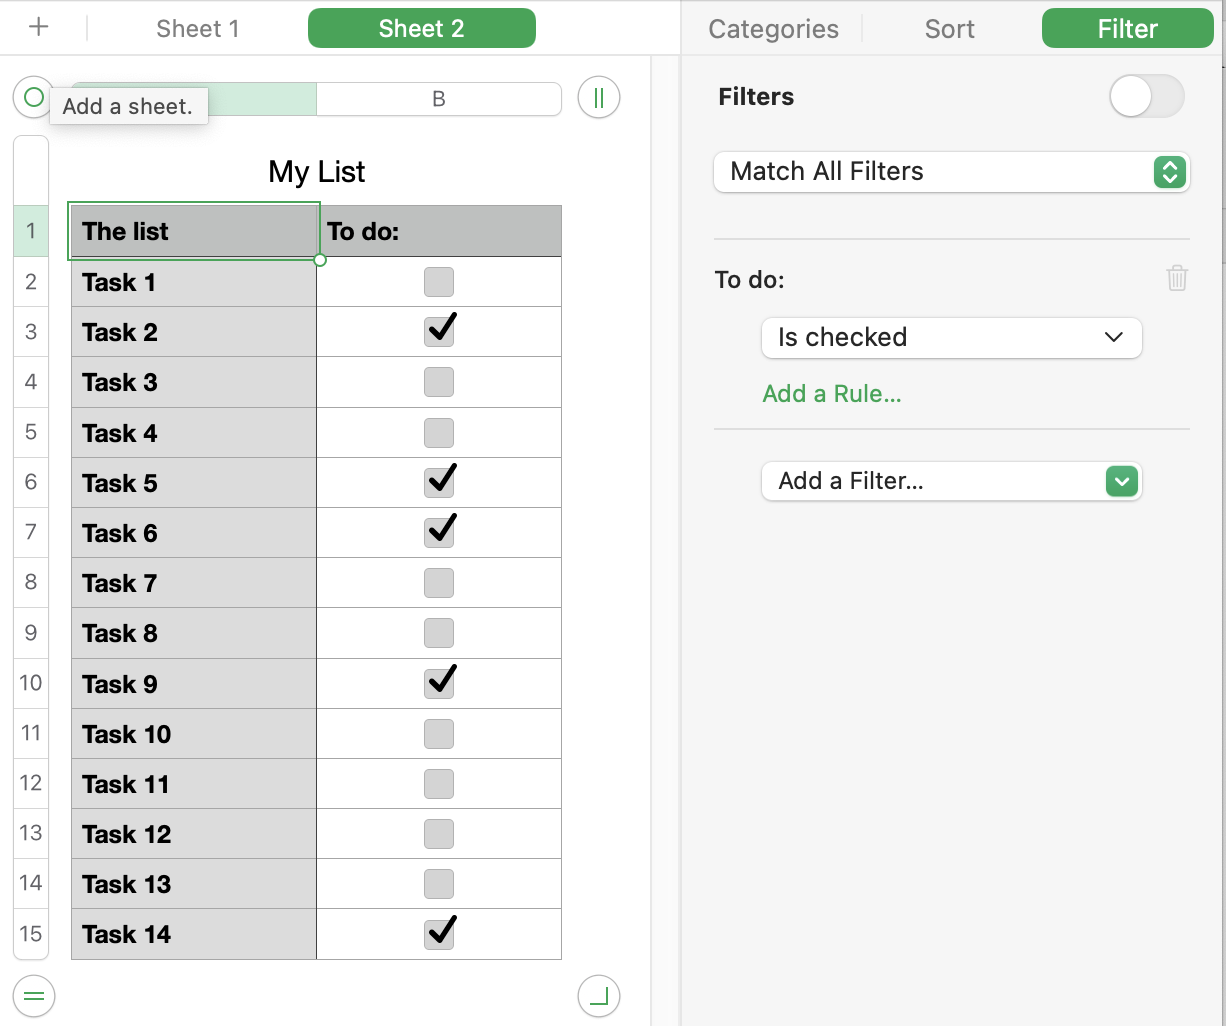
Task: Click the circular table select handle at top-left
Action: point(33,98)
